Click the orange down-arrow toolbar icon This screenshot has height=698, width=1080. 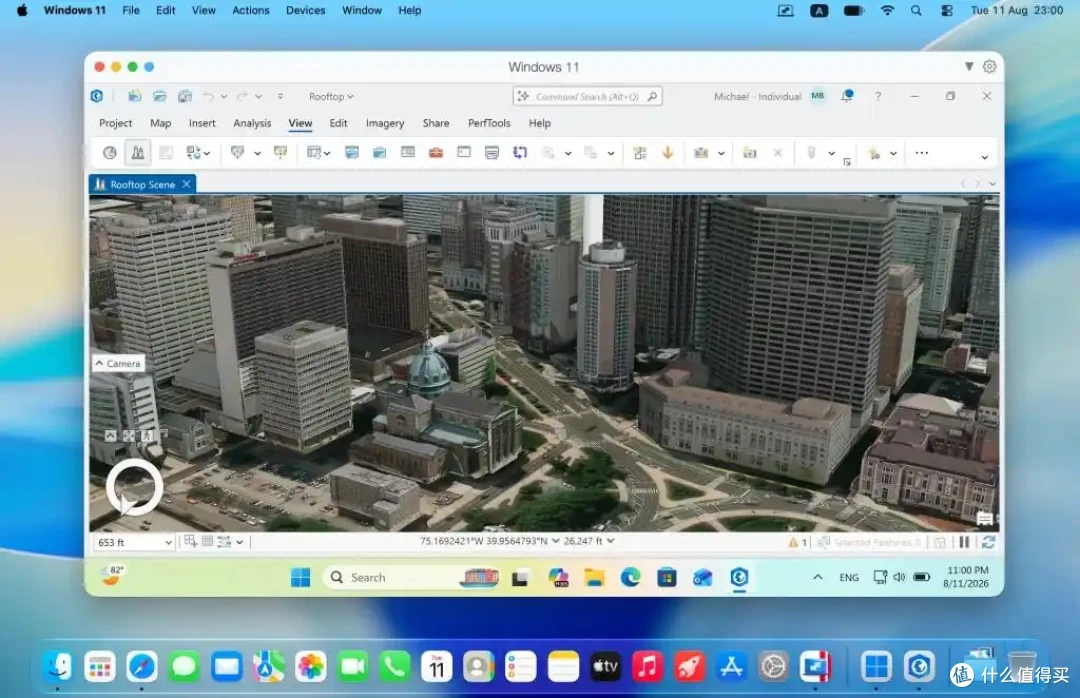point(667,153)
